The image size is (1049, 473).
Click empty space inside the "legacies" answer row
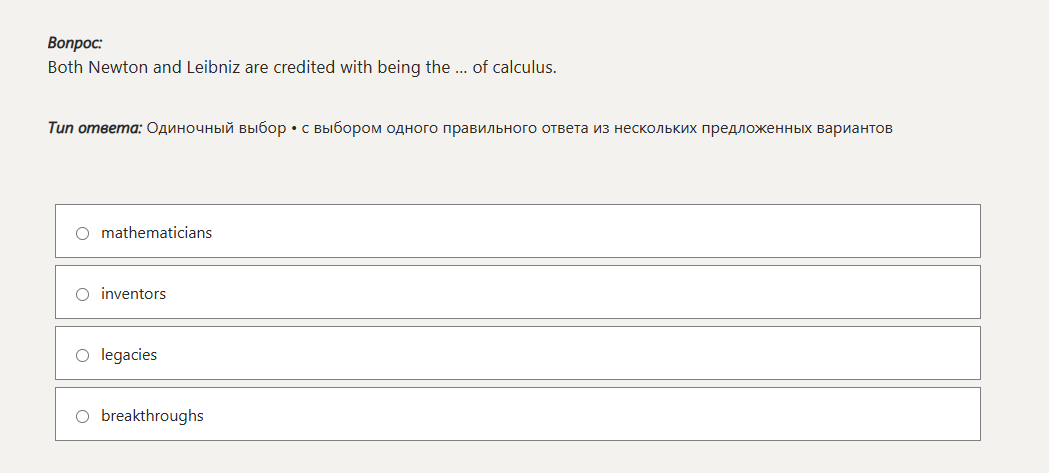click(600, 355)
